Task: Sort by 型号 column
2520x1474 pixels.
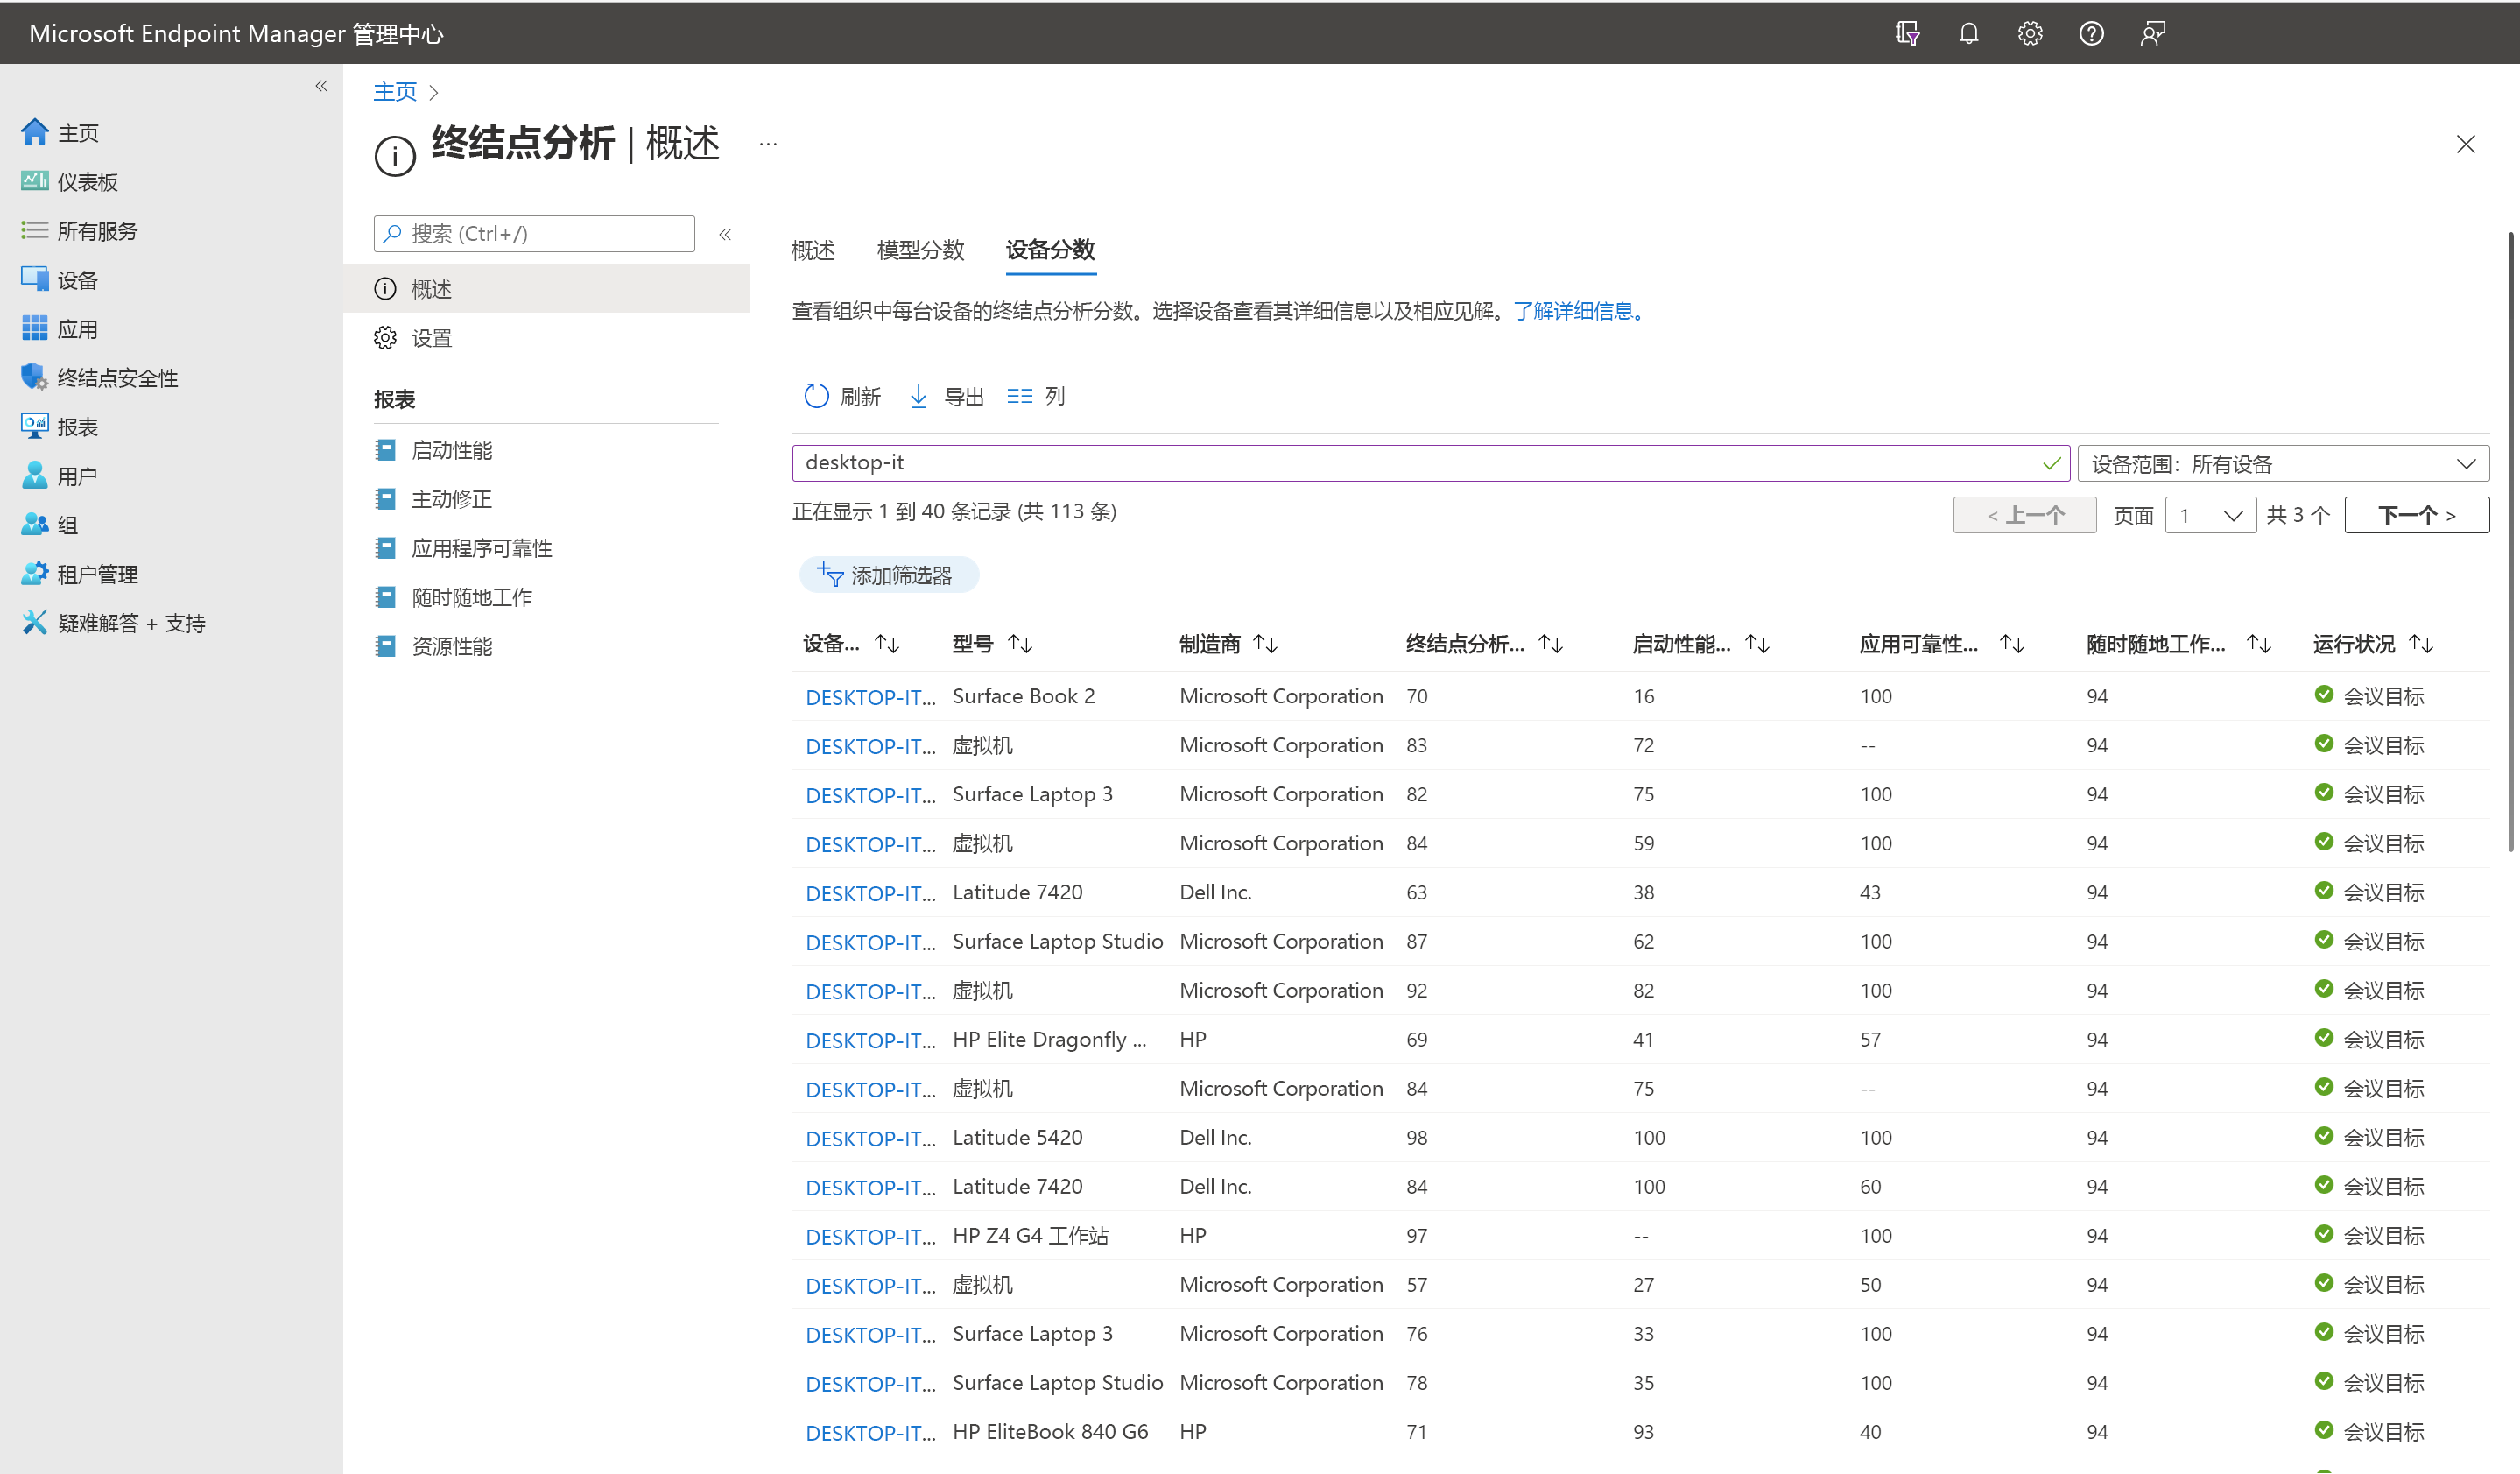Action: coord(1020,644)
